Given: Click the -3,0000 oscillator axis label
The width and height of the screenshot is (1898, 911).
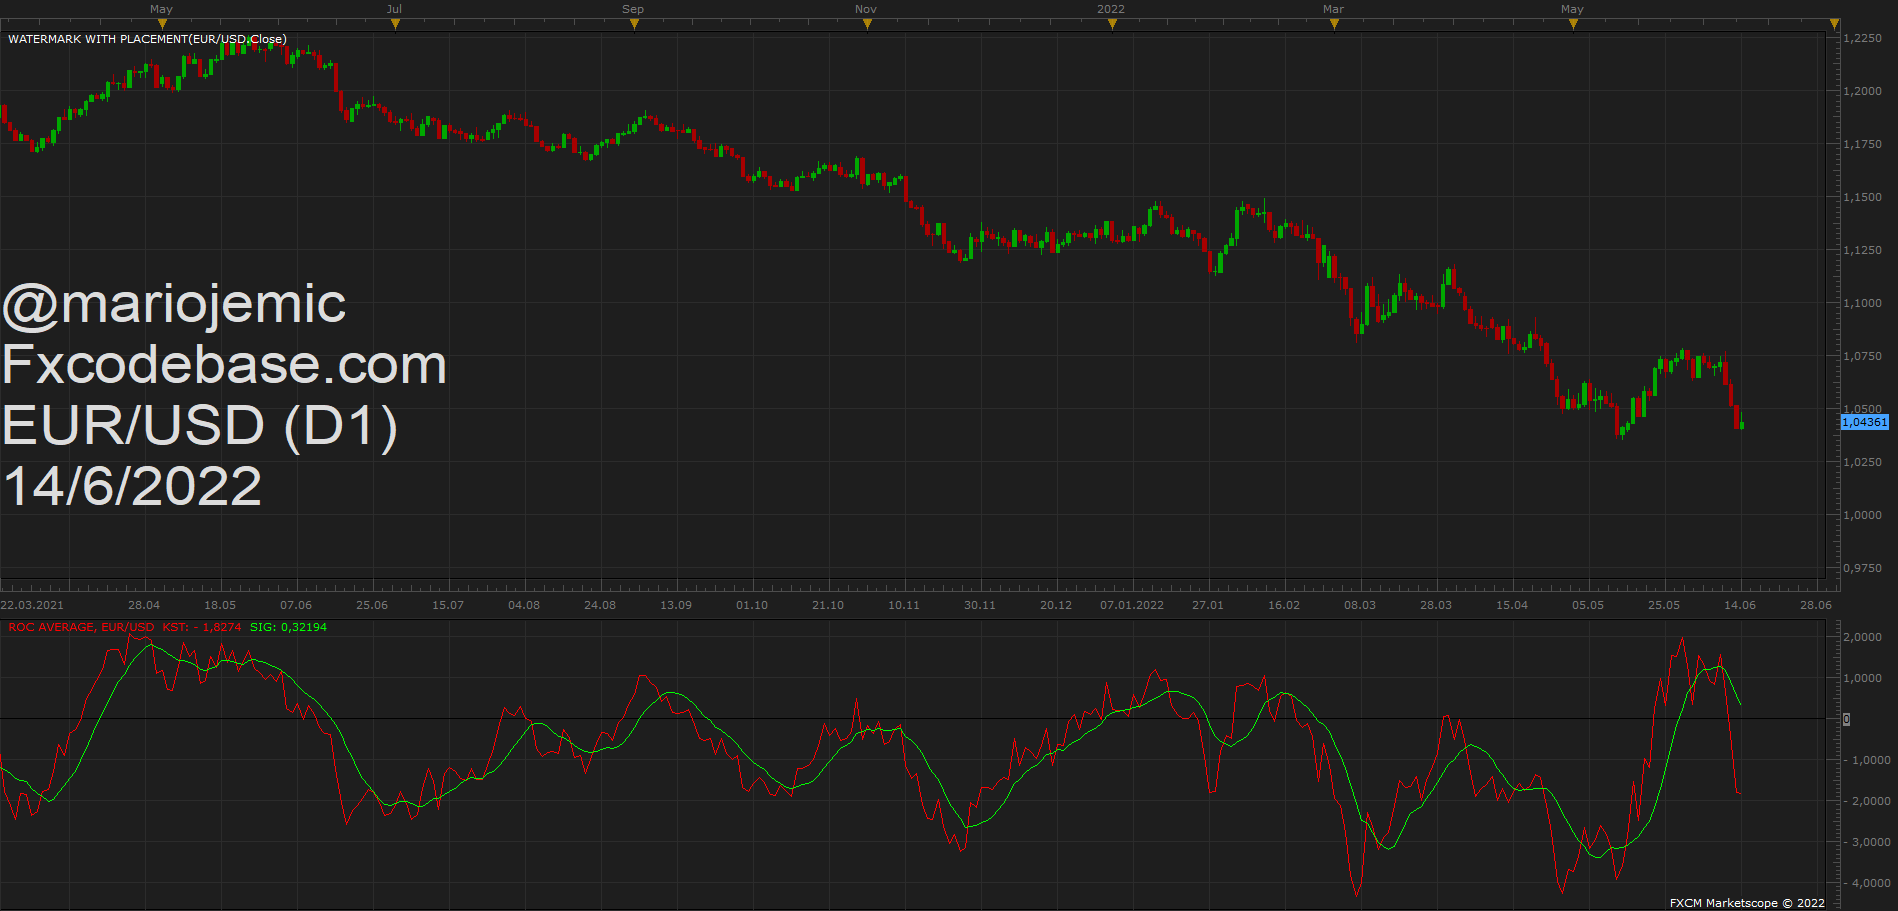Looking at the screenshot, I should 1867,842.
